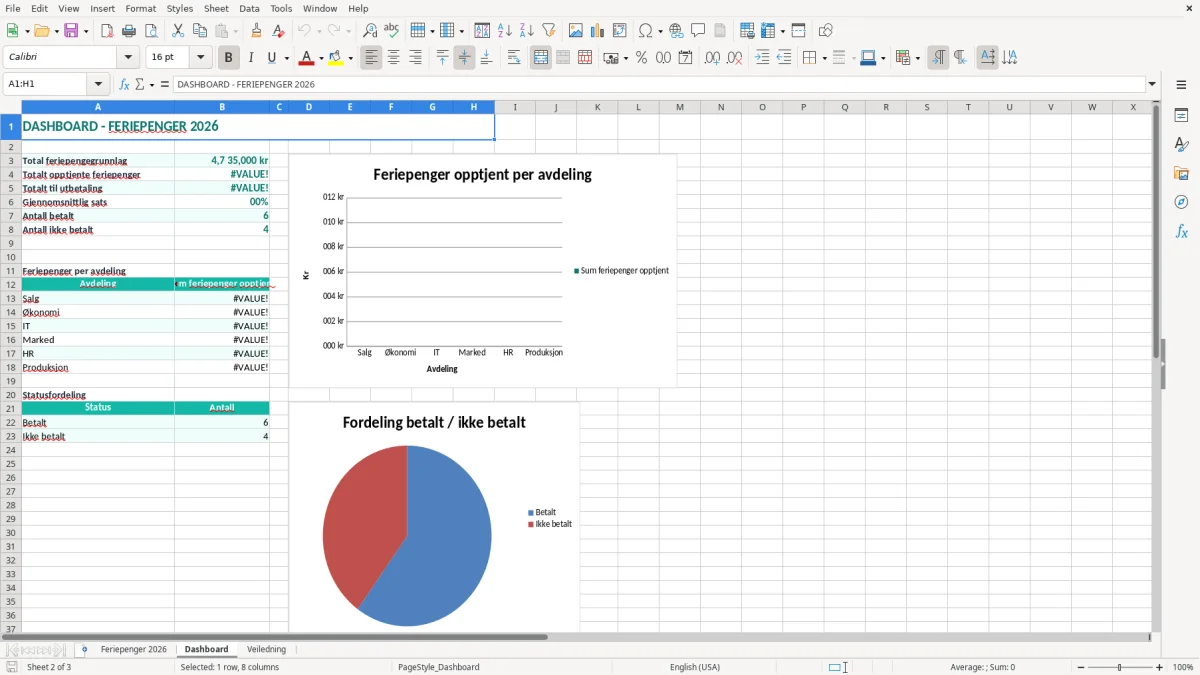Open the Name Box dropdown arrow
The image size is (1200, 675).
point(98,84)
